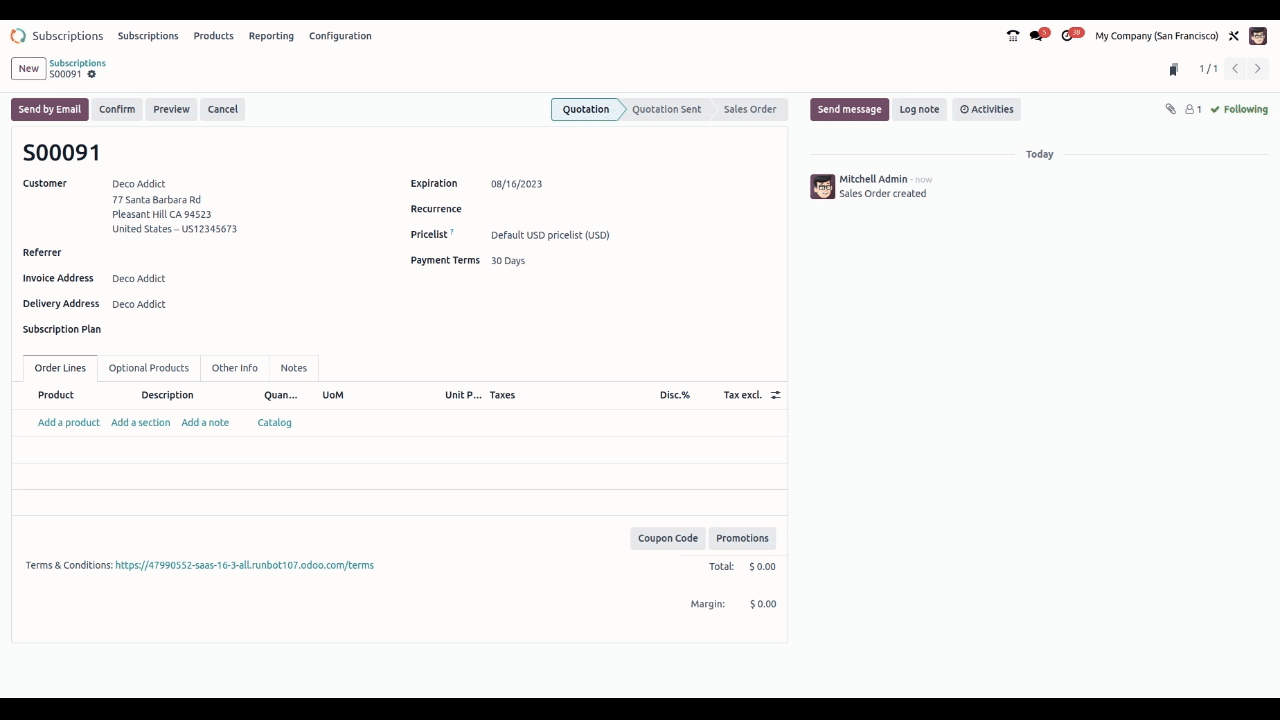This screenshot has height=720, width=1280.
Task: Open the chat conversations icon
Action: tap(1036, 36)
